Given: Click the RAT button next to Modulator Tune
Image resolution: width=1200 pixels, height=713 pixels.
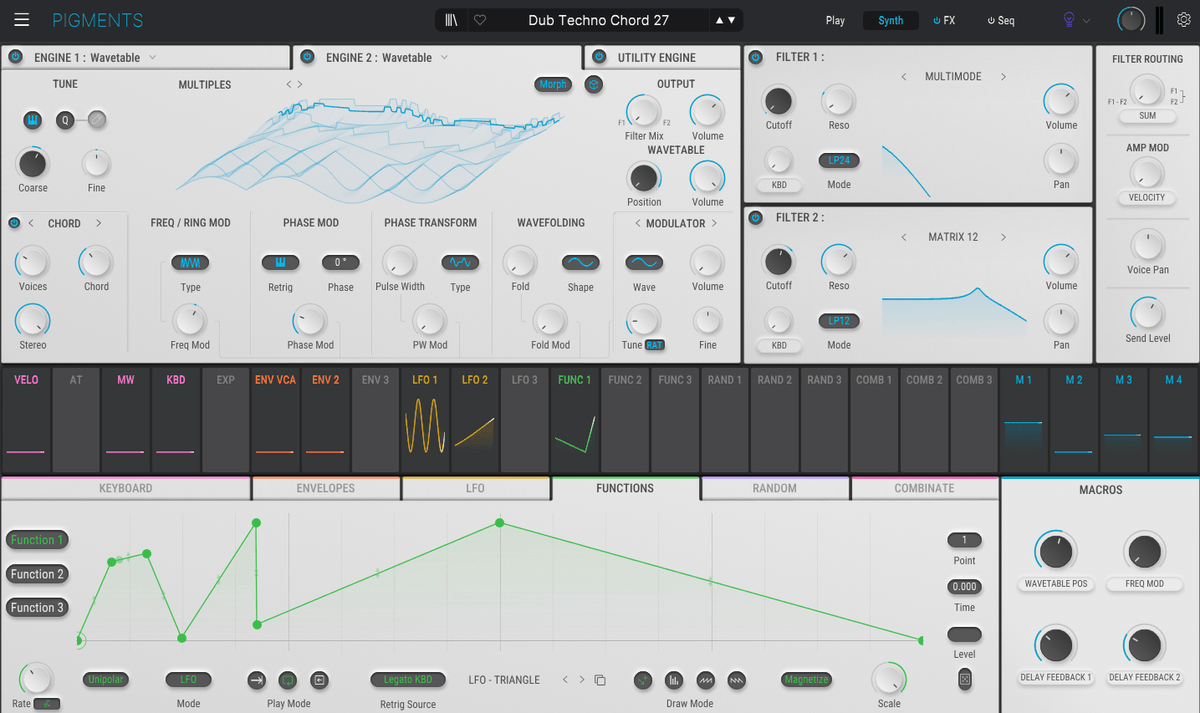Looking at the screenshot, I should [654, 345].
